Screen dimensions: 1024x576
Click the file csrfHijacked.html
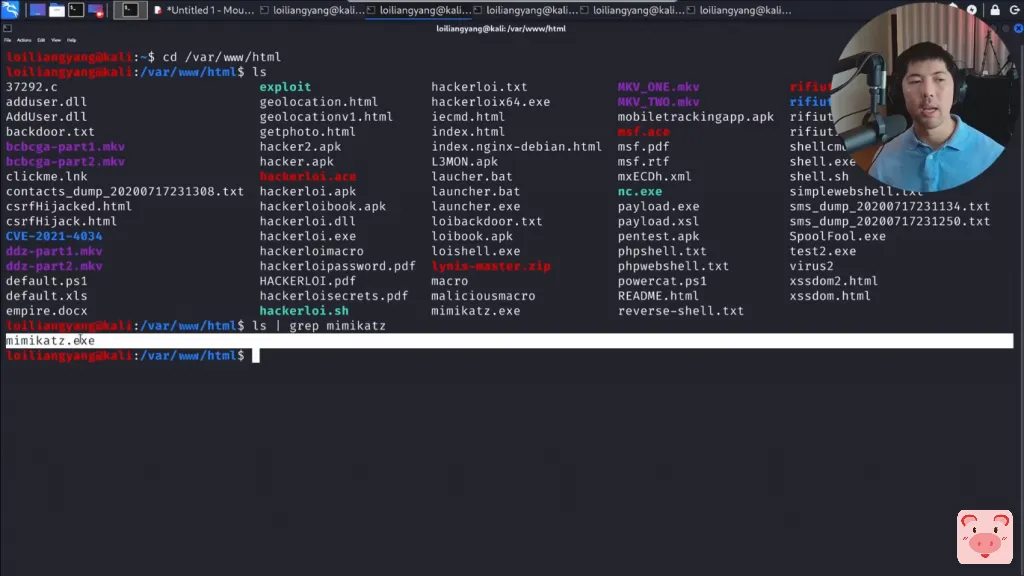pyautogui.click(x=69, y=206)
